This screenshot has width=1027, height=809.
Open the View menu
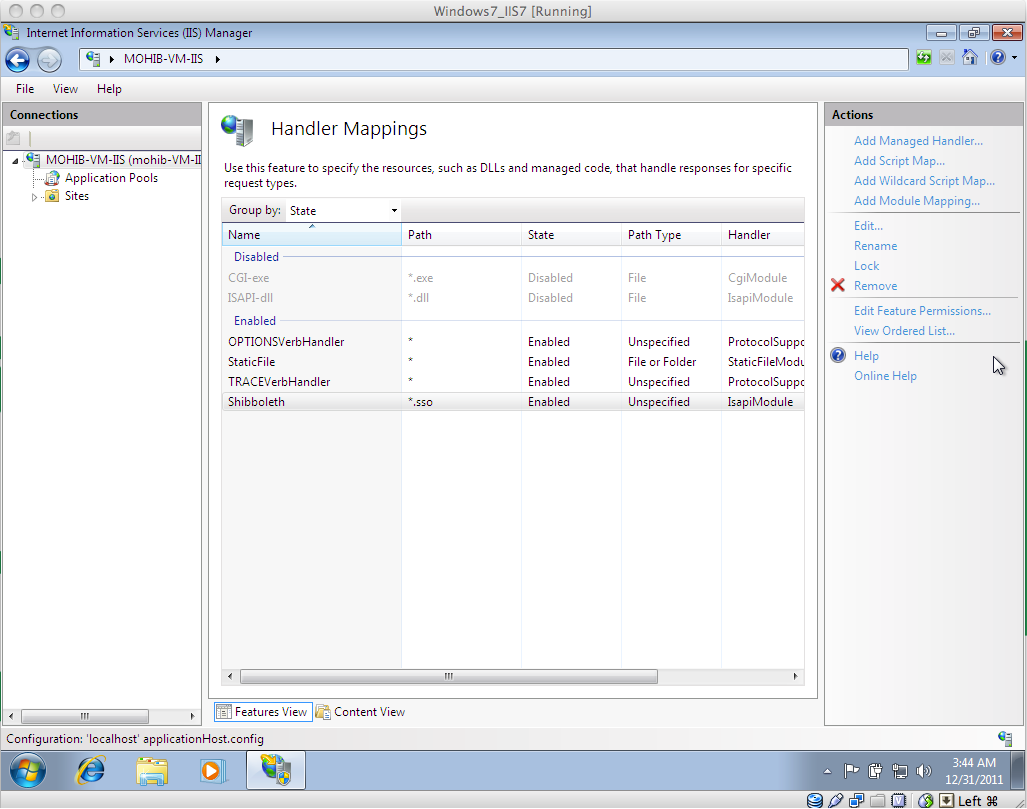65,89
